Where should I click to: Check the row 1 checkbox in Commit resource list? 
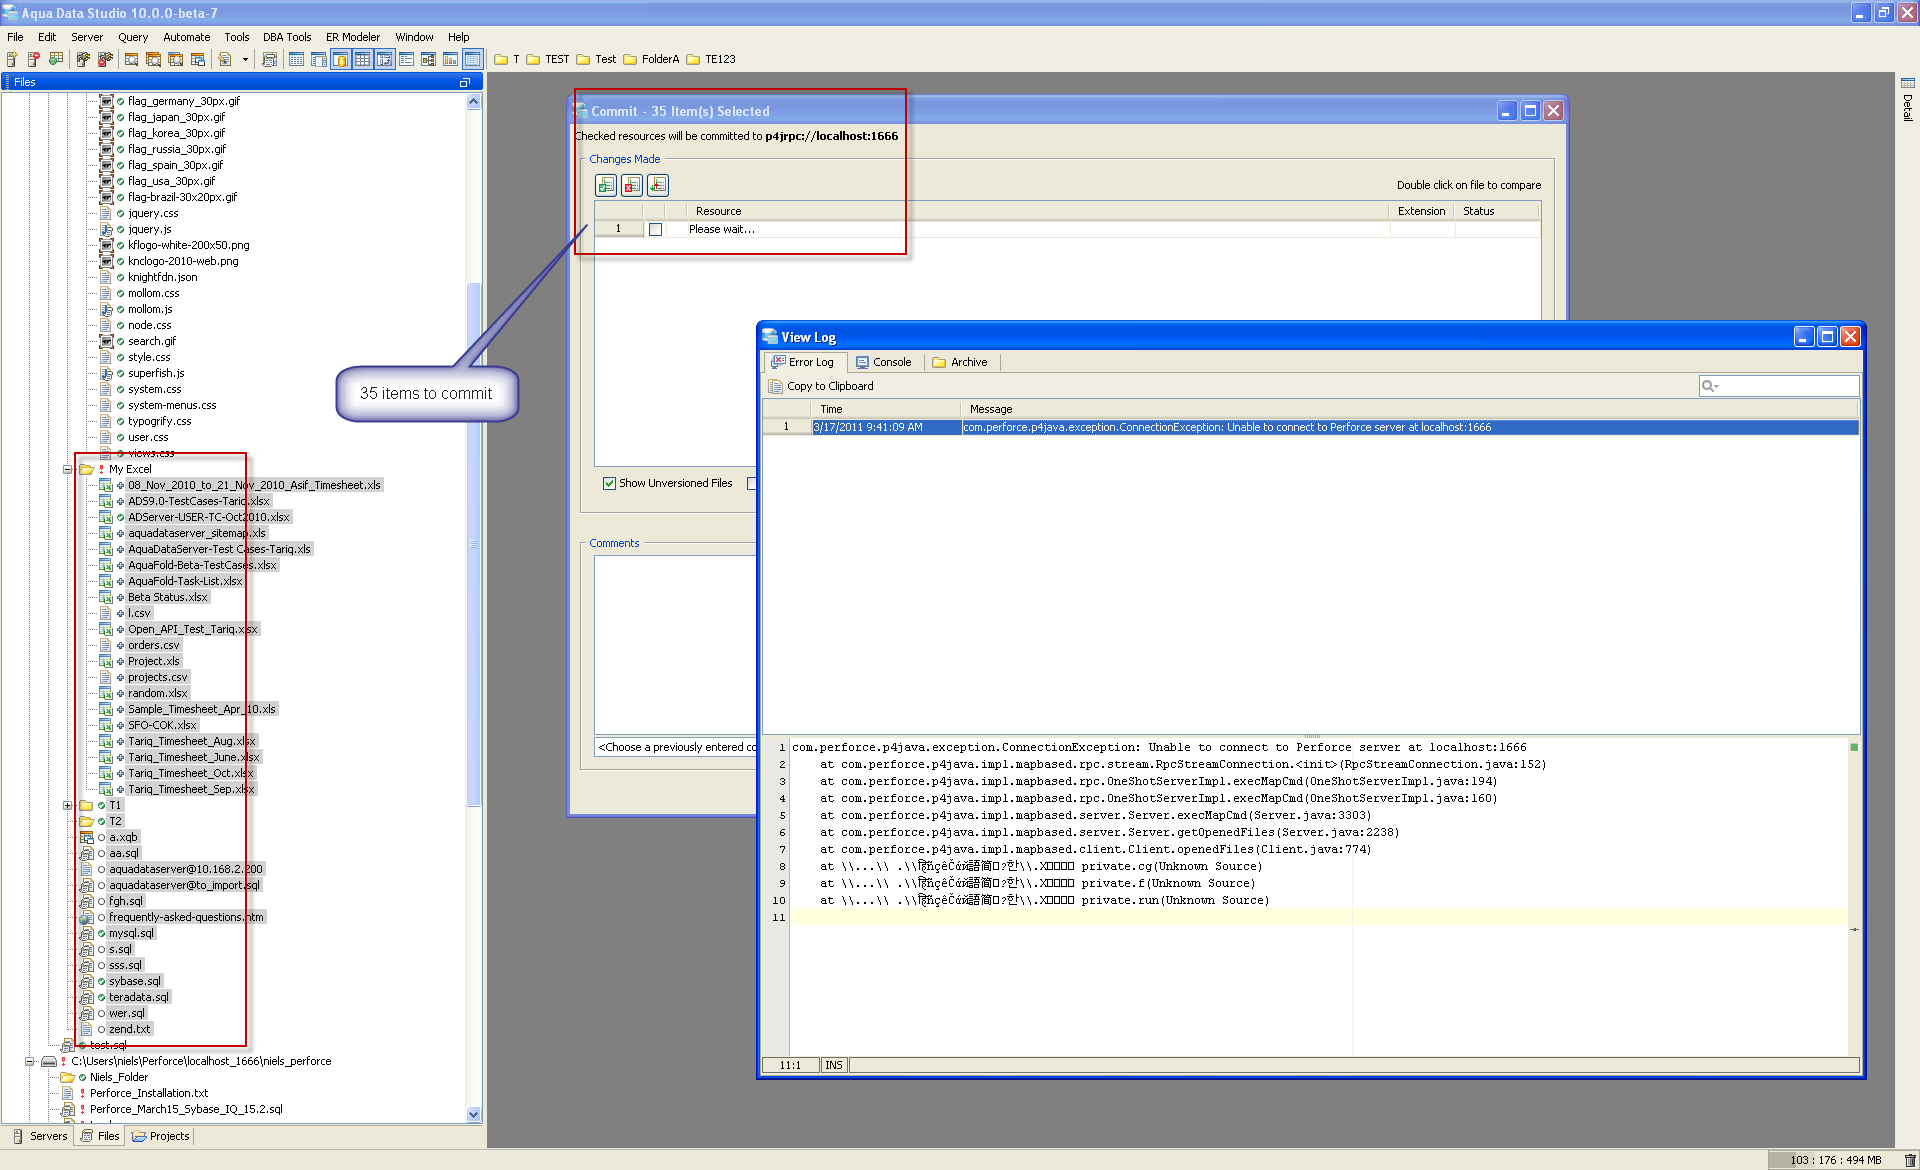(x=656, y=229)
